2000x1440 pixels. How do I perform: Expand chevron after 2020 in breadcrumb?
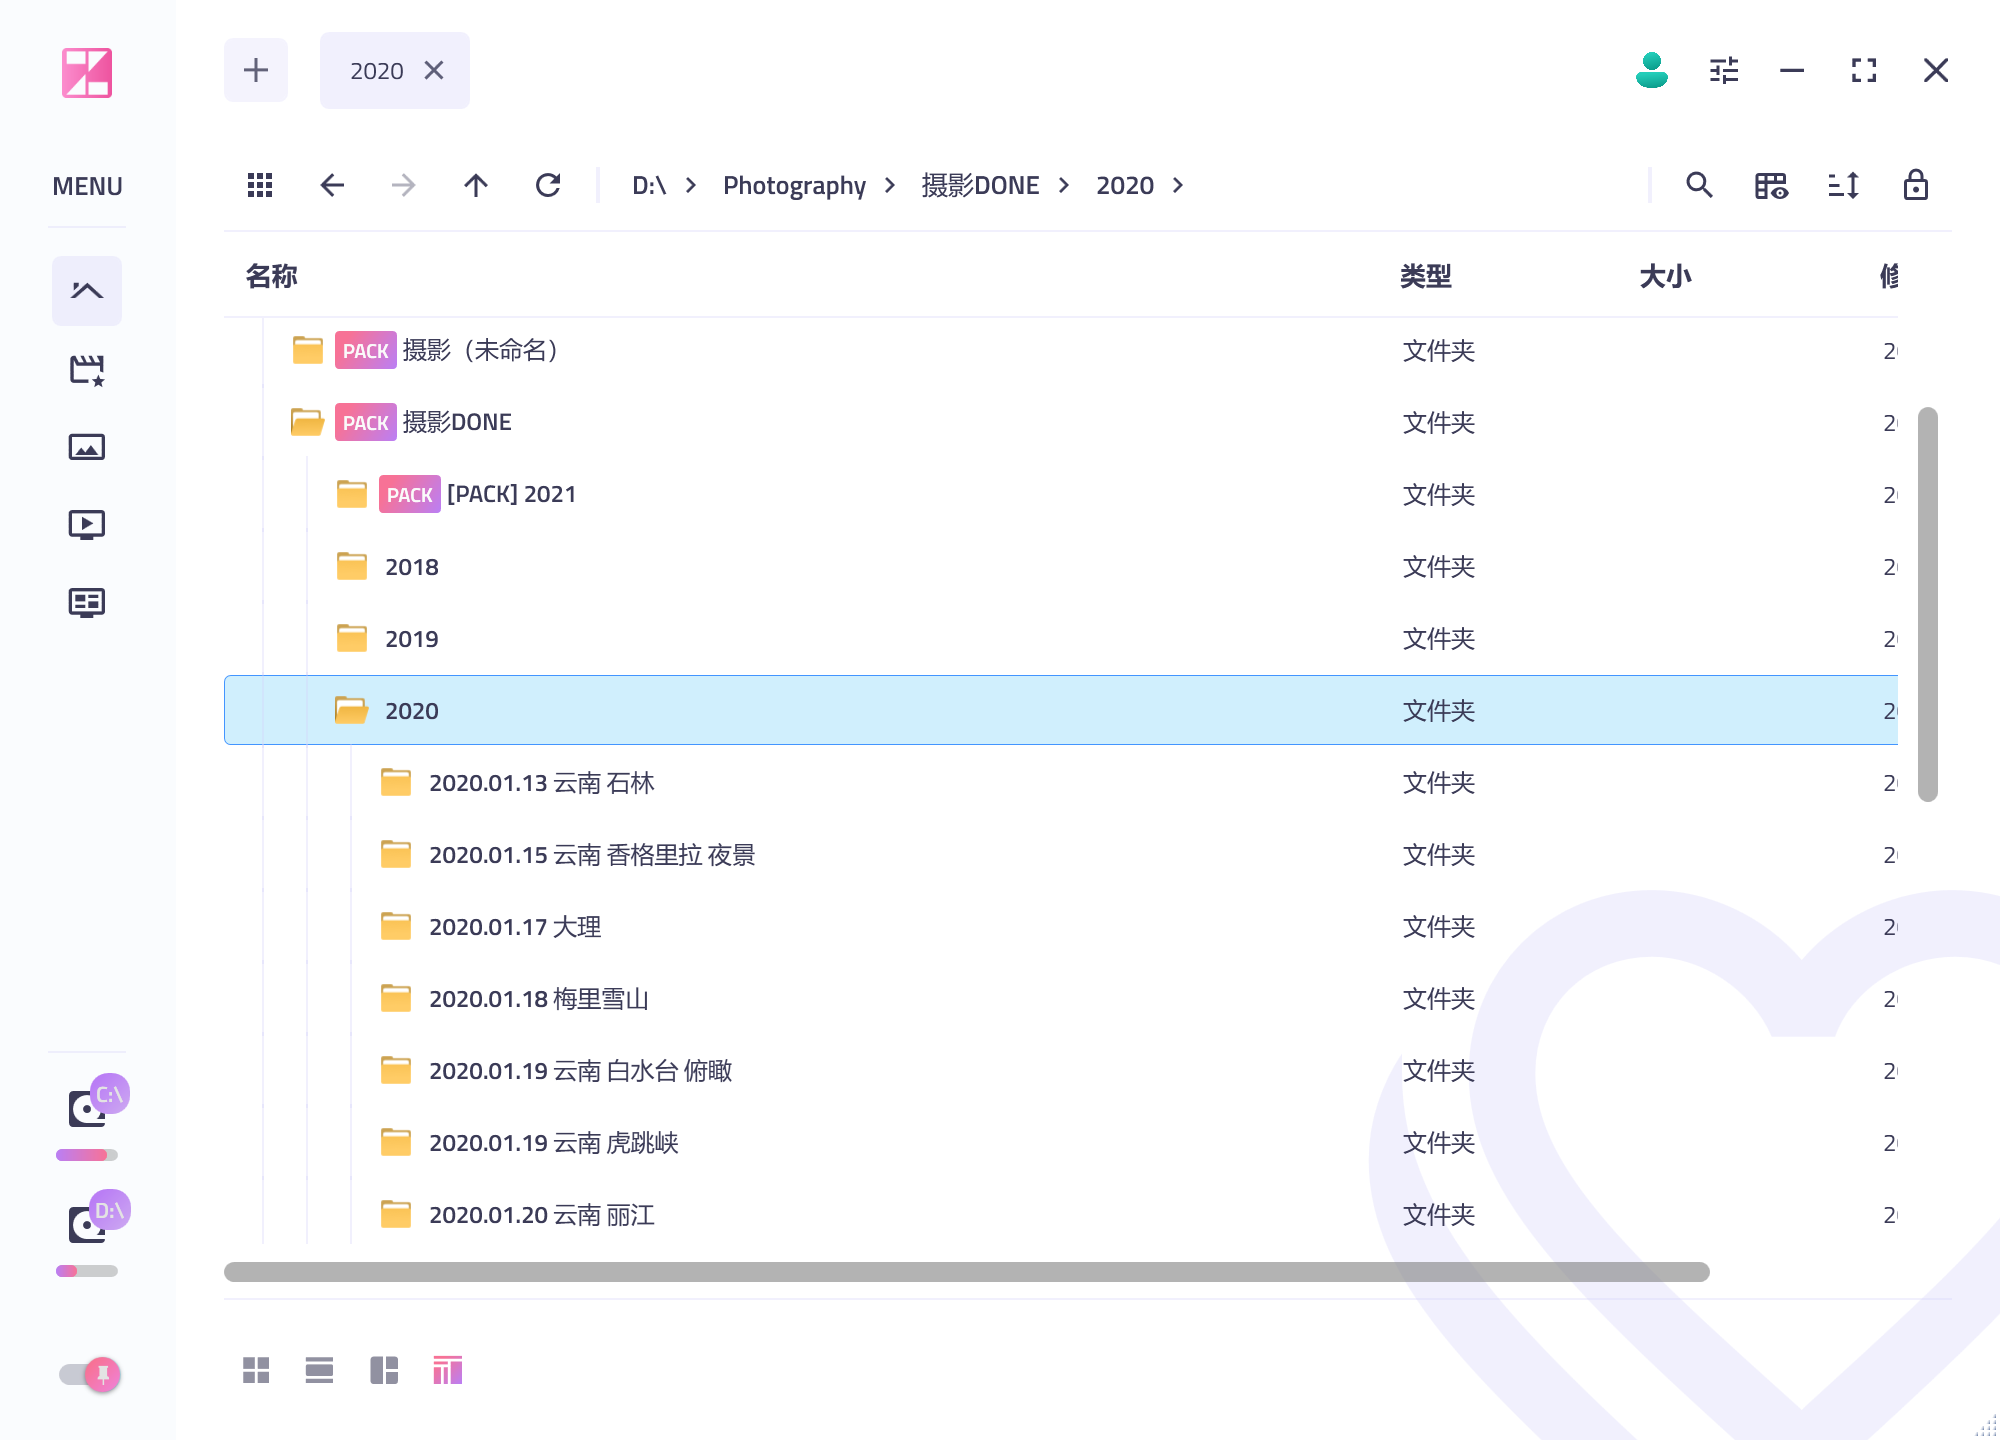click(x=1178, y=185)
